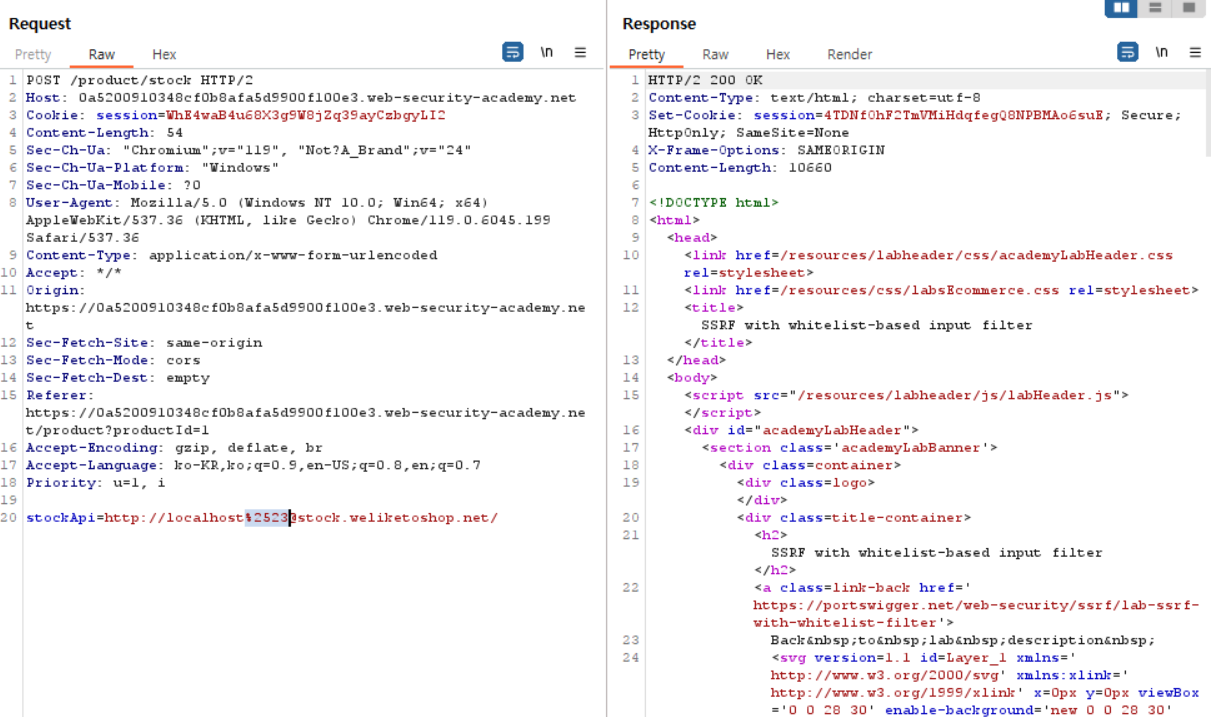This screenshot has height=717, width=1211.
Task: Select Hex tab in Request panel
Action: (164, 55)
